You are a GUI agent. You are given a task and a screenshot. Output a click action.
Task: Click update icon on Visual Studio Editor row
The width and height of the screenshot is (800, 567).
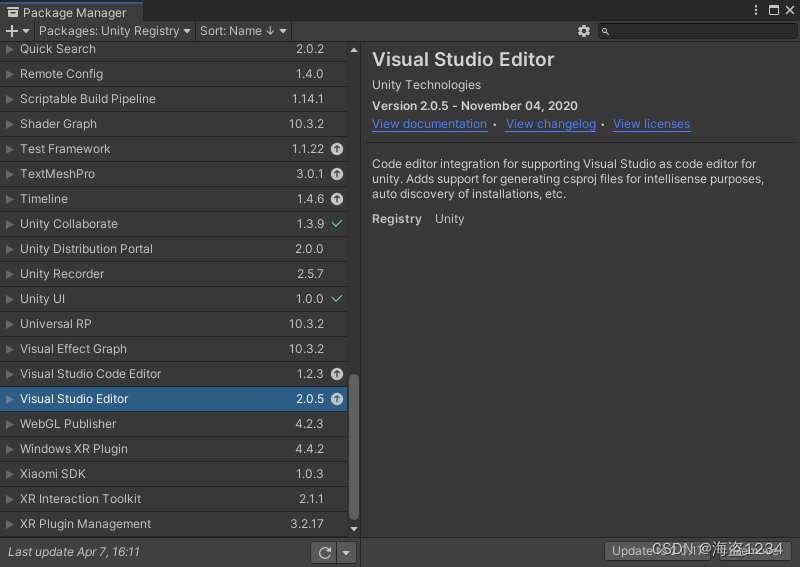pyautogui.click(x=337, y=399)
